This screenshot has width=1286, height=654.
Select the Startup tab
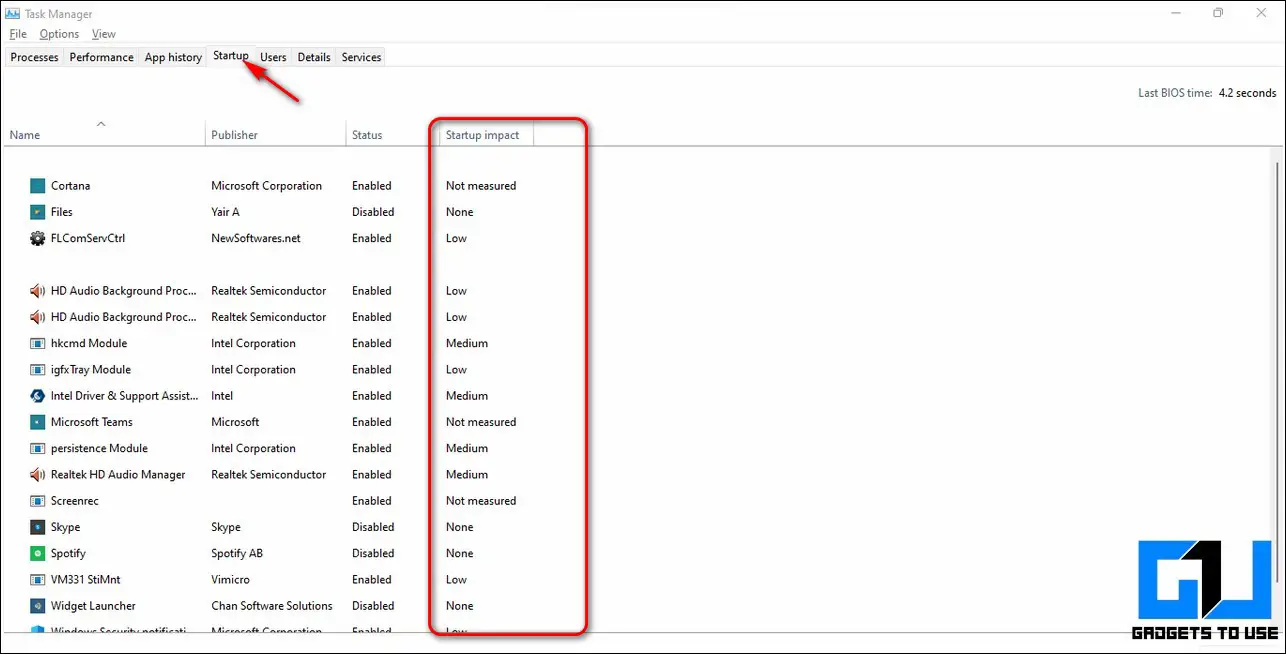click(231, 56)
